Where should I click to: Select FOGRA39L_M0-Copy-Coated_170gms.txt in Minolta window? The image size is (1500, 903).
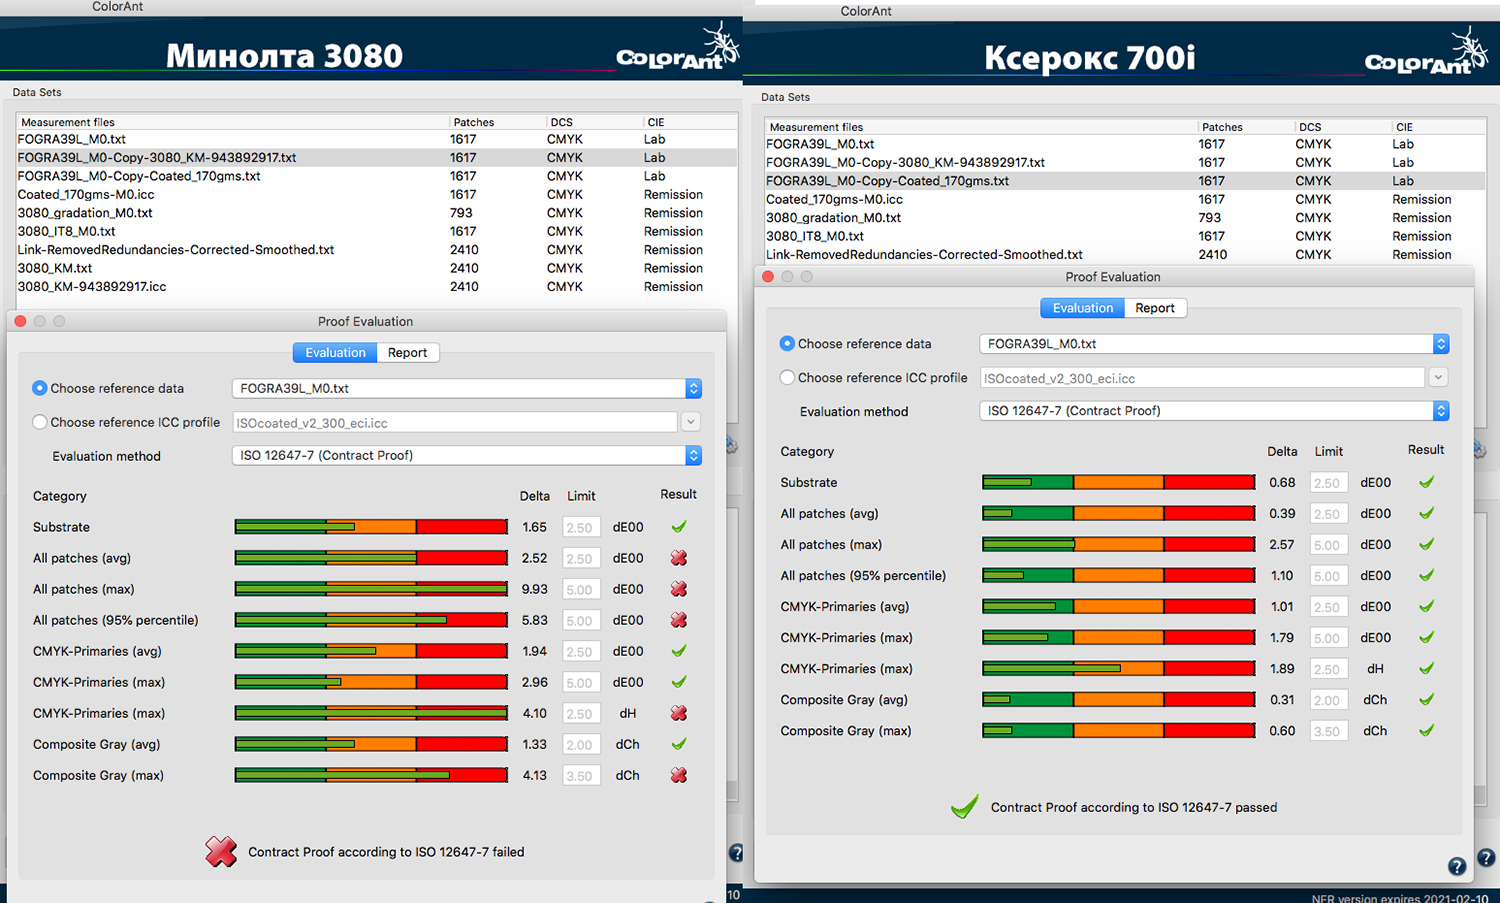click(x=377, y=176)
